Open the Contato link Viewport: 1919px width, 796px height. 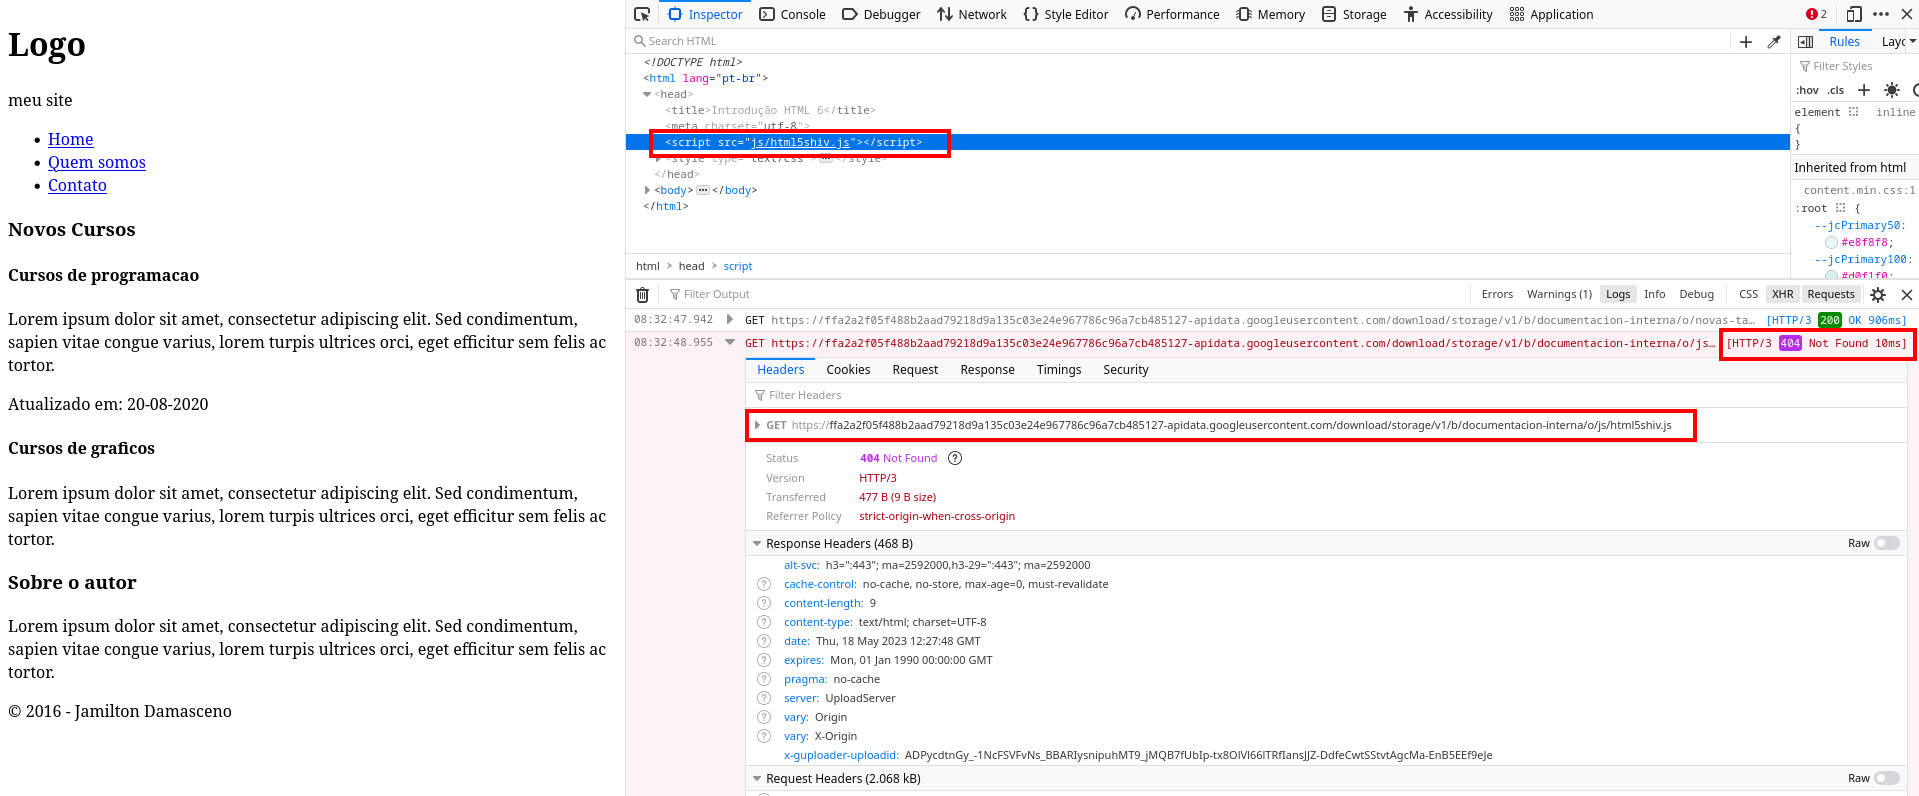coord(77,185)
